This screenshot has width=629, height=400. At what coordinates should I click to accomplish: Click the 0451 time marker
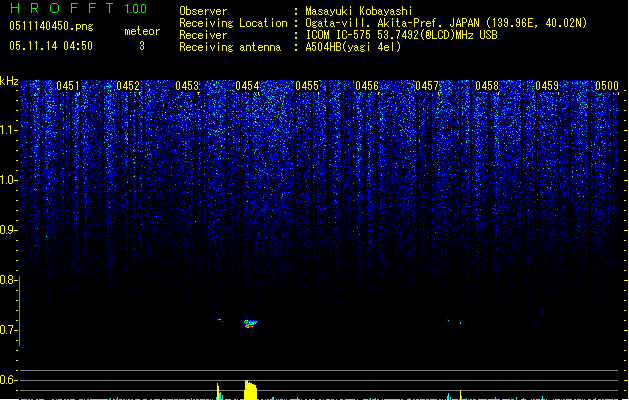[68, 86]
